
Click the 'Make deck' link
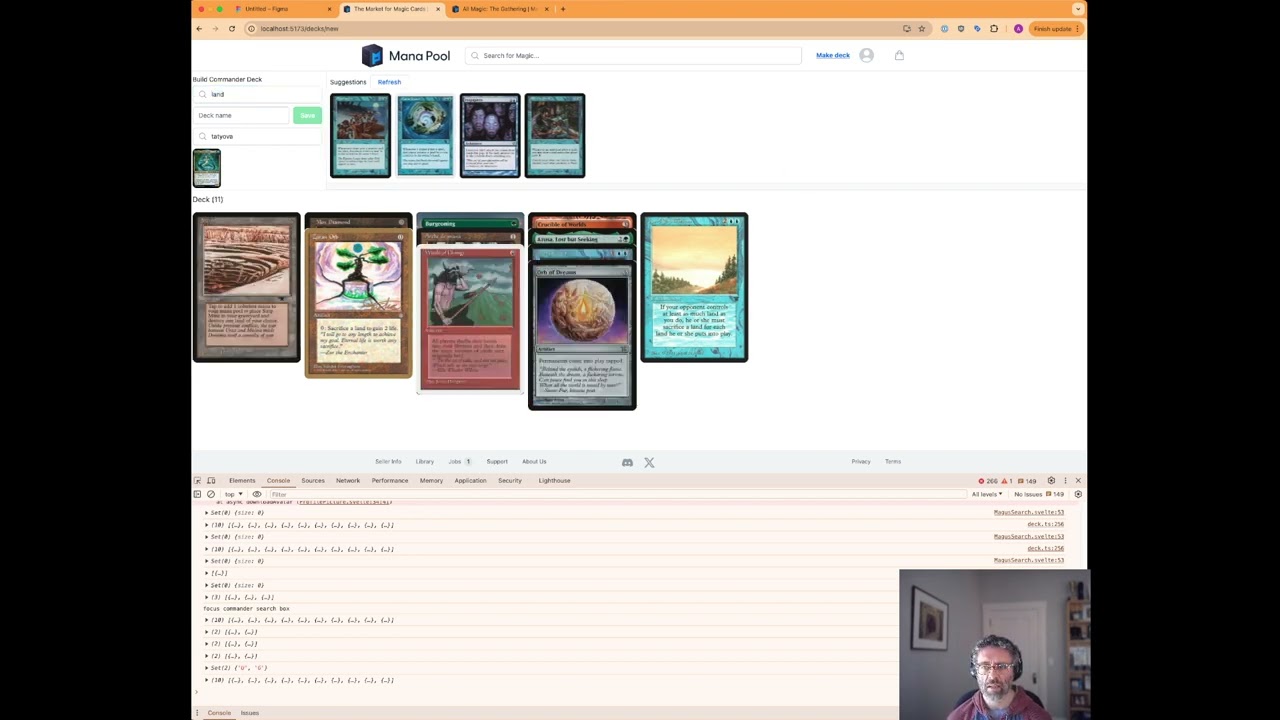tap(833, 56)
